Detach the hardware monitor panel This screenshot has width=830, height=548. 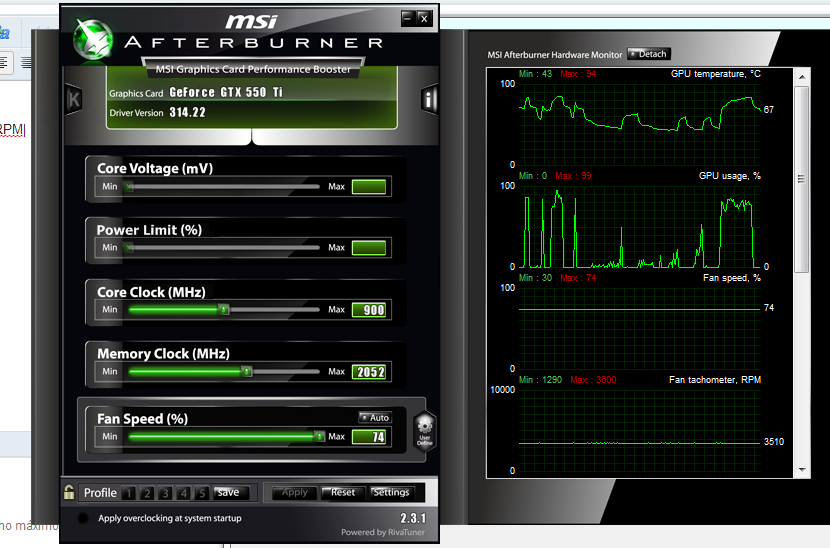[648, 54]
